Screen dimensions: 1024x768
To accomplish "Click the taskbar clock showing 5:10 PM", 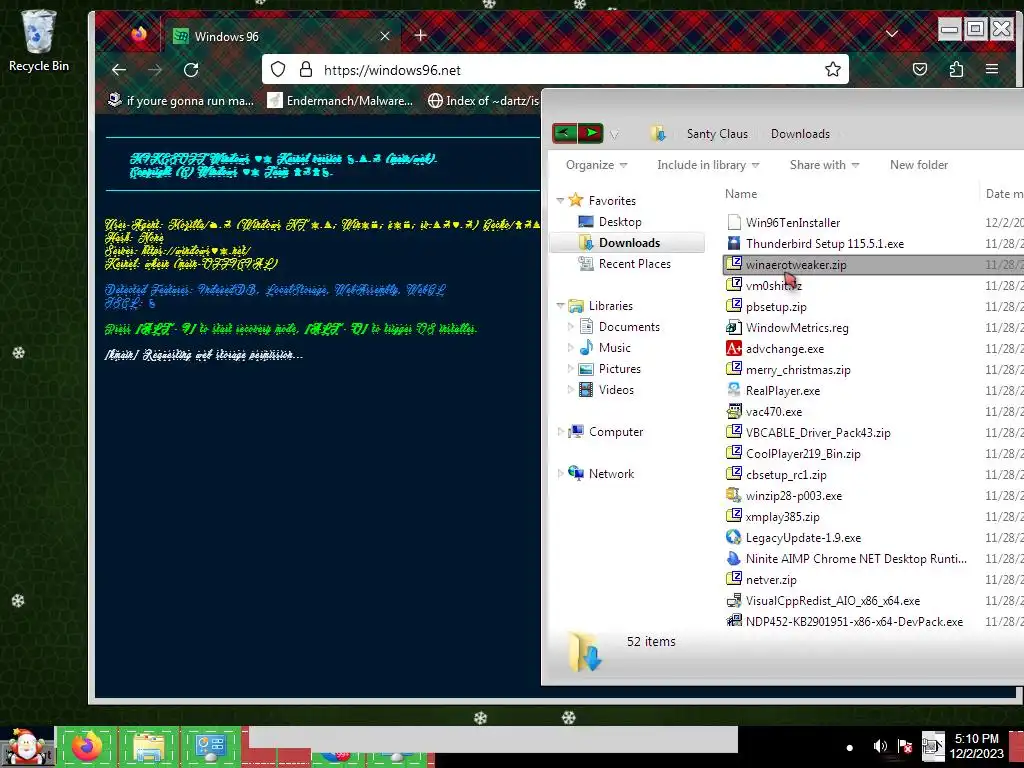I will pos(976,746).
